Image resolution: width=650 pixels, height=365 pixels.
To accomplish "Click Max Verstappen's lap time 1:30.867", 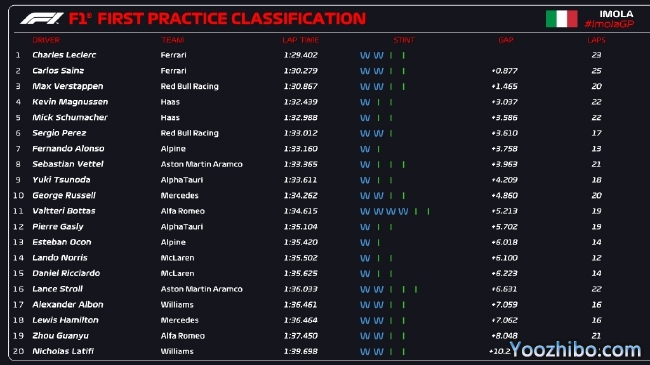I will pos(301,86).
